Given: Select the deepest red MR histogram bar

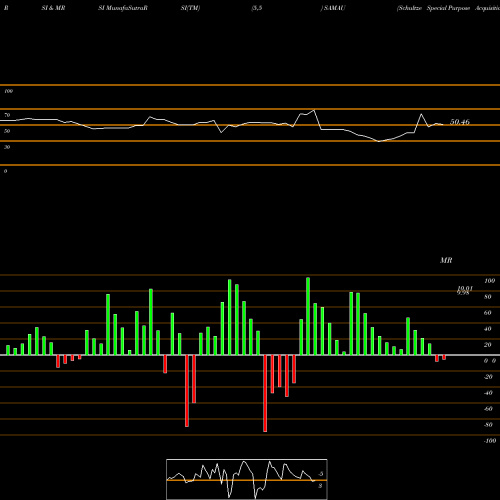Looking at the screenshot, I should coord(265,393).
